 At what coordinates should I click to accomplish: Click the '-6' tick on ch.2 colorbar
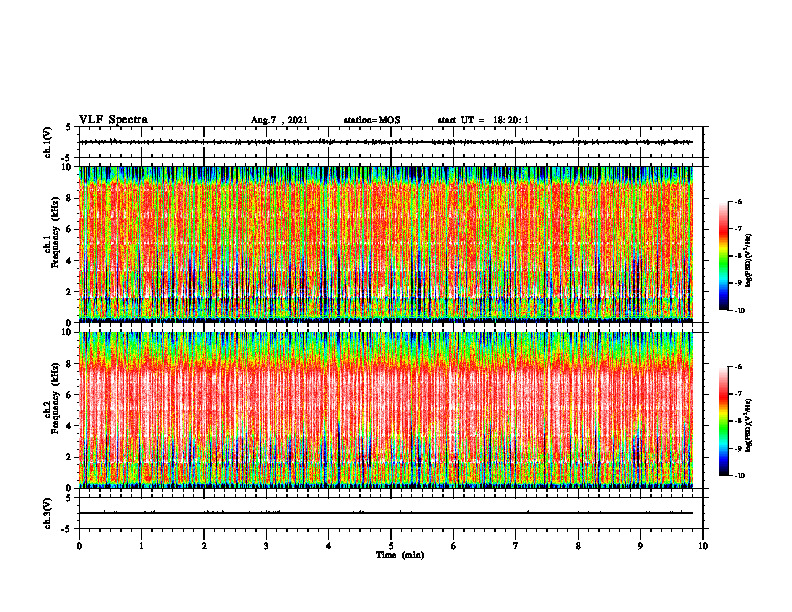[738, 367]
